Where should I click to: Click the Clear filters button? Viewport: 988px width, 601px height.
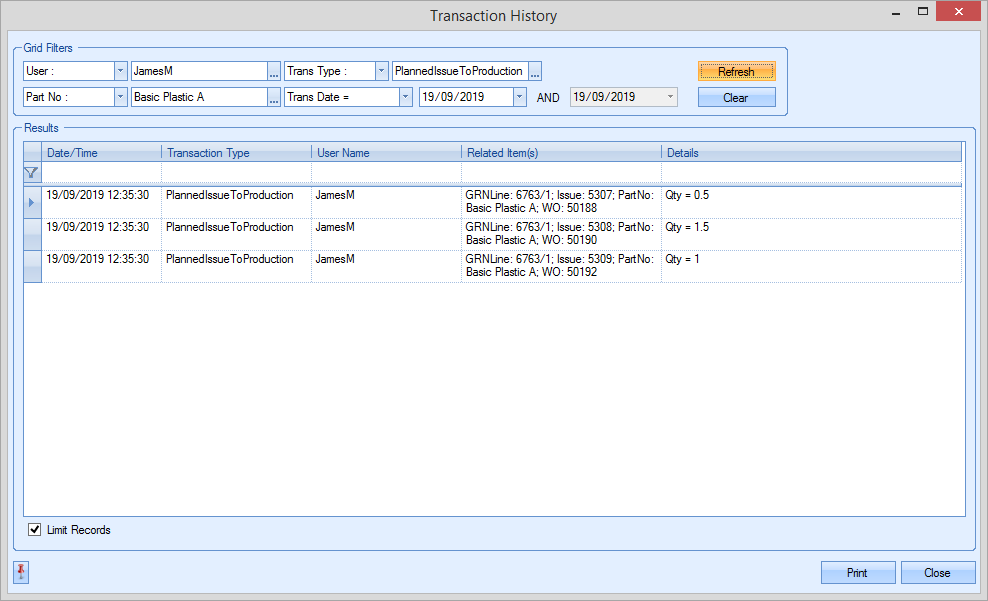[x=736, y=98]
